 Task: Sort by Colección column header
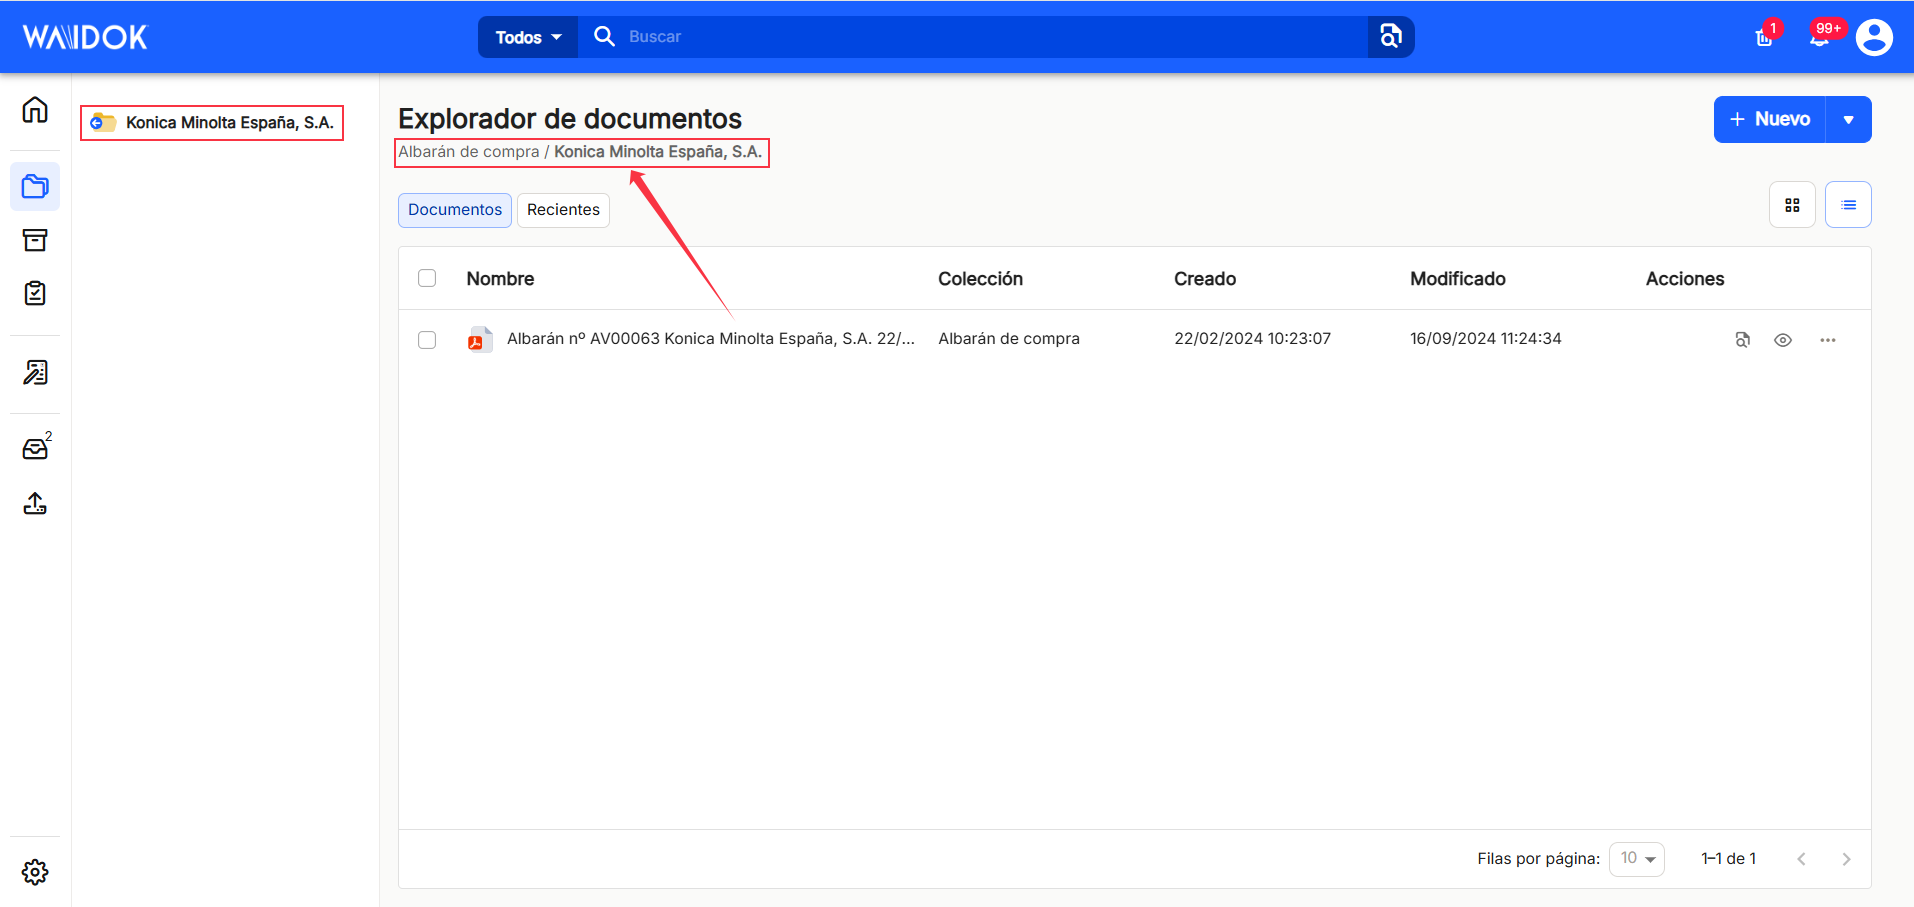980,279
